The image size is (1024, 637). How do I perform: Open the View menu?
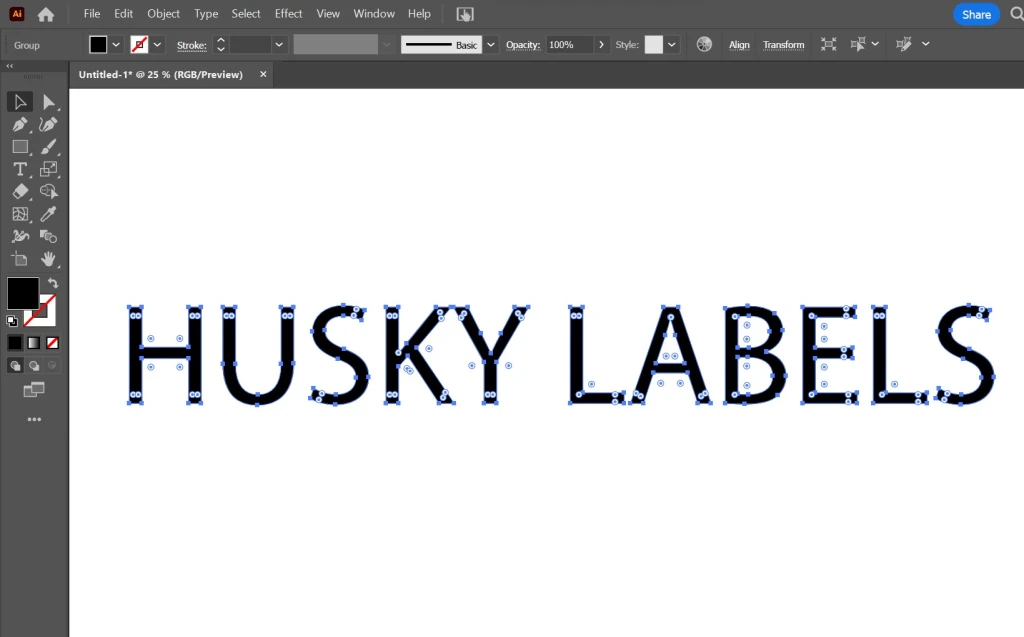pos(328,14)
